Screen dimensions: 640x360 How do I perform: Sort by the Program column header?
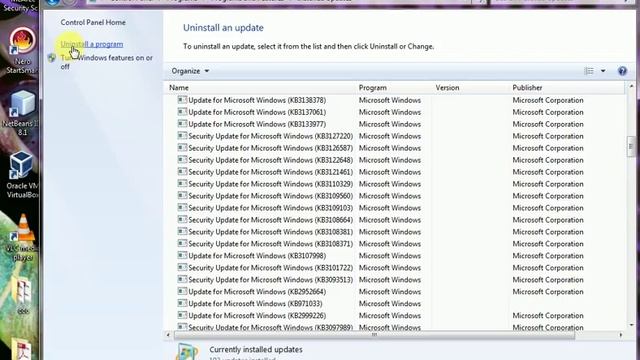pos(373,88)
